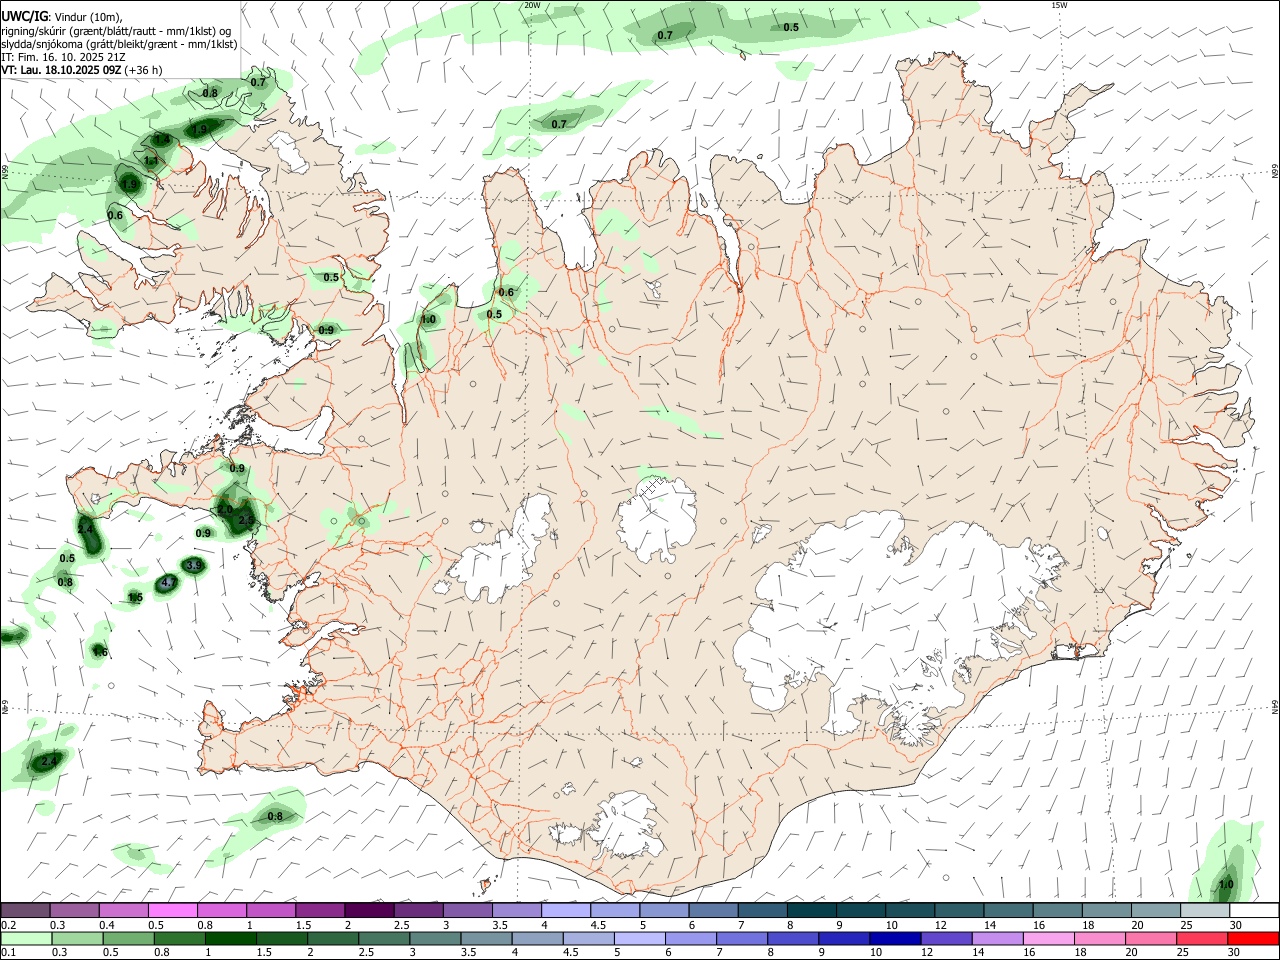
Task: Pick lower legend lilac swatch between 14 and 16
Action: coord(998,939)
